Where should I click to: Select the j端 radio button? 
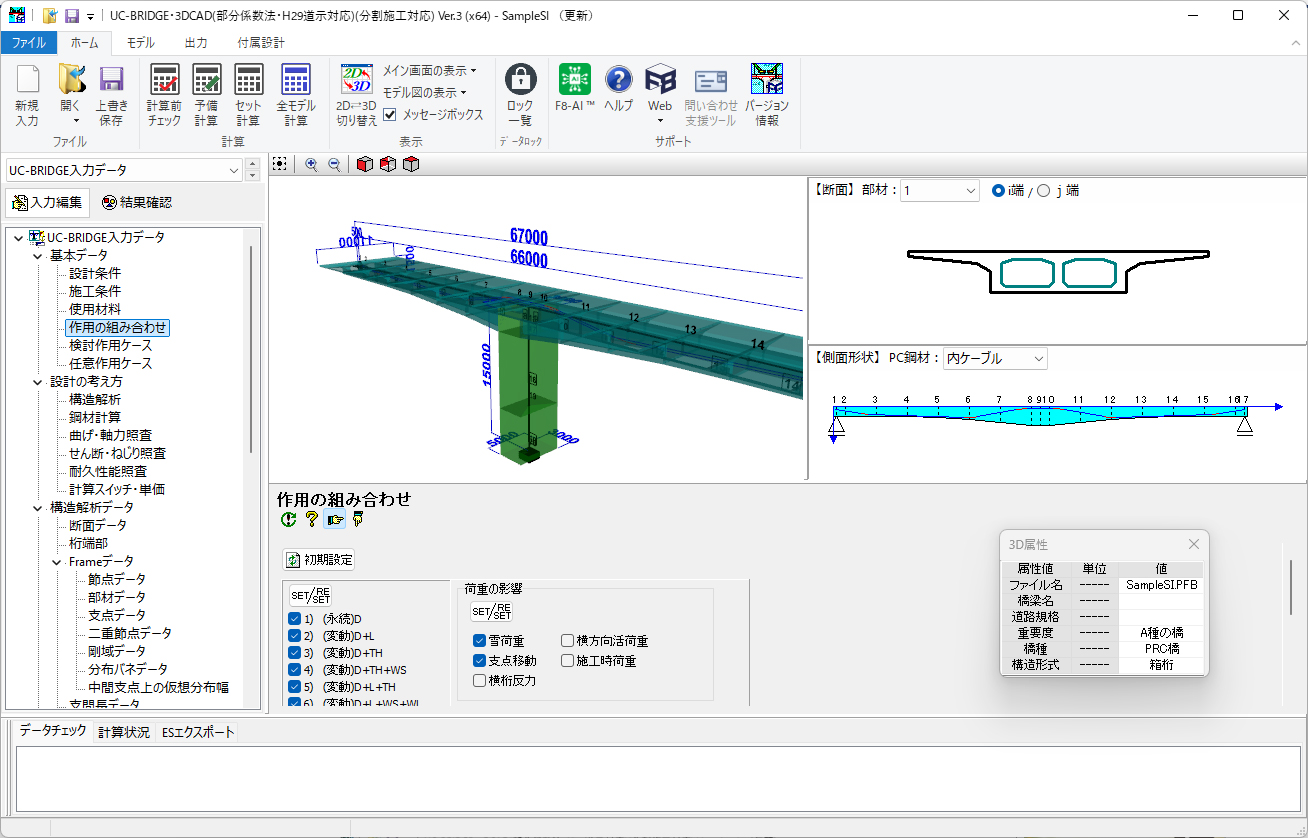pyautogui.click(x=1044, y=191)
